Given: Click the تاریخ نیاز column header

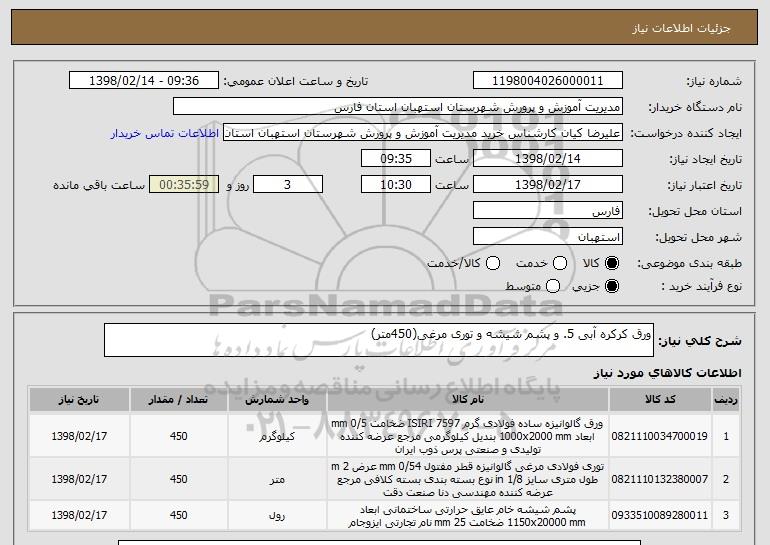Looking at the screenshot, I should pos(79,400).
